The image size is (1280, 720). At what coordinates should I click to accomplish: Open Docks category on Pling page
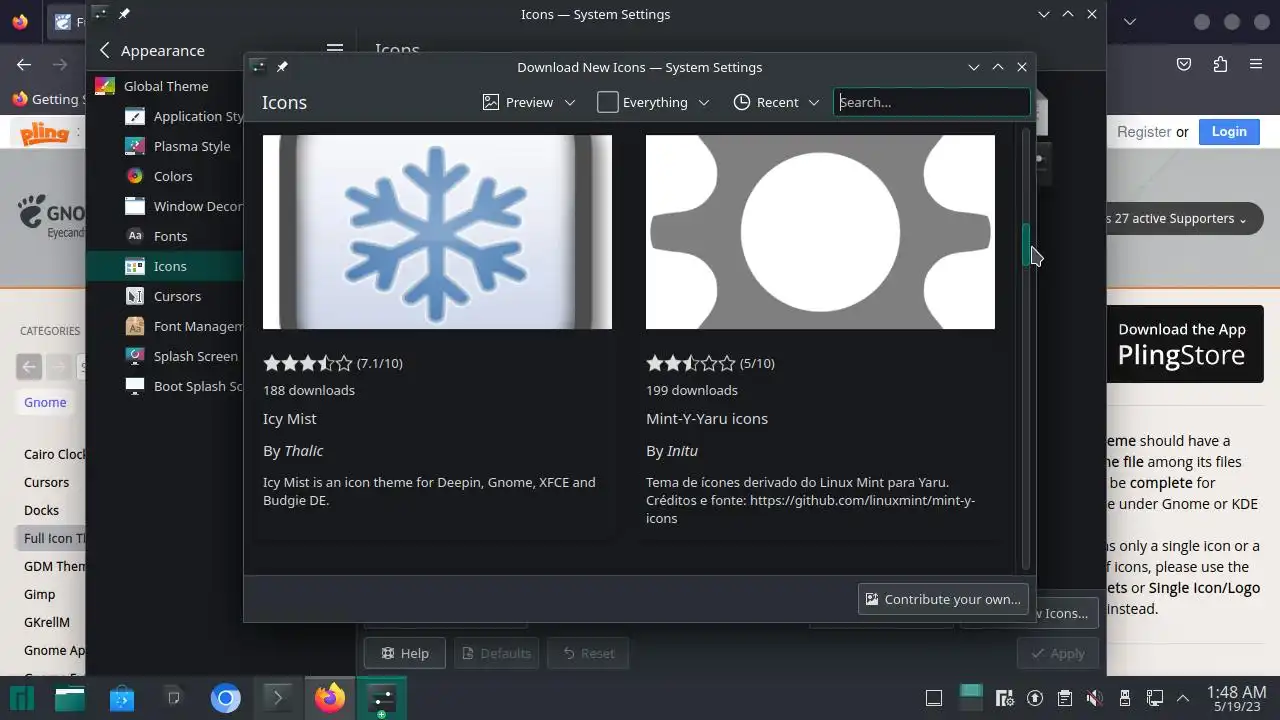[x=41, y=510]
